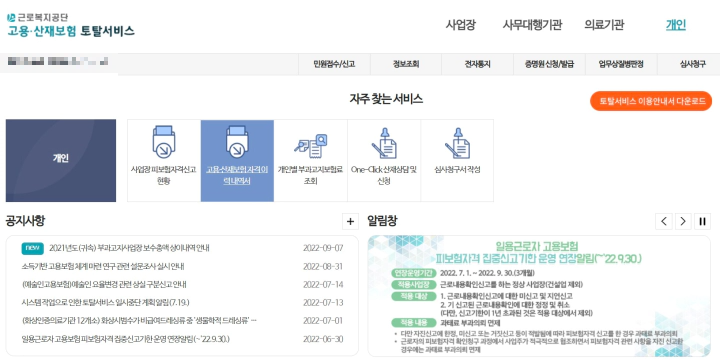The height and width of the screenshot is (361, 720).
Task: Select the 사업장 top menu
Action: pyautogui.click(x=461, y=25)
